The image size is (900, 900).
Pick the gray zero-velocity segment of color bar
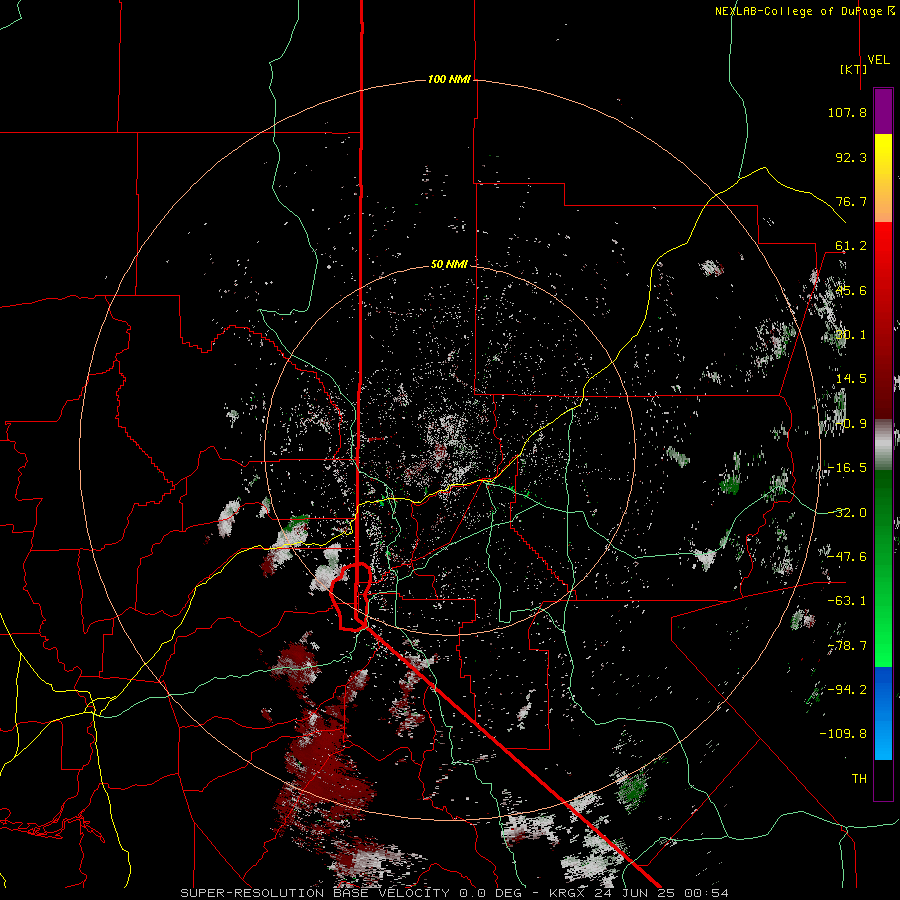[x=883, y=445]
